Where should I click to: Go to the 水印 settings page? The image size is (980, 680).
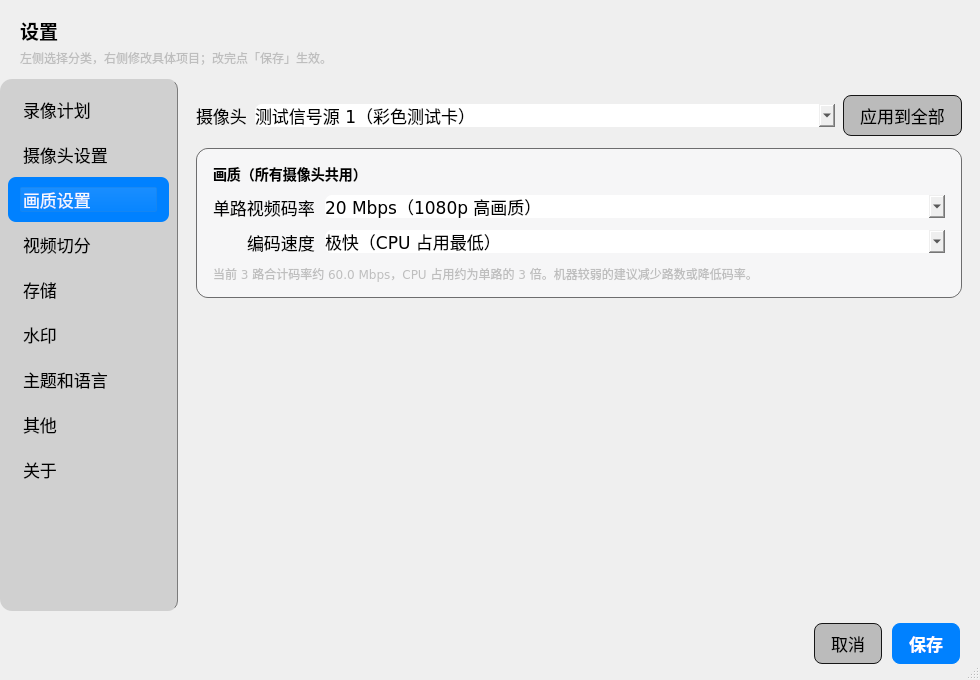(x=88, y=335)
